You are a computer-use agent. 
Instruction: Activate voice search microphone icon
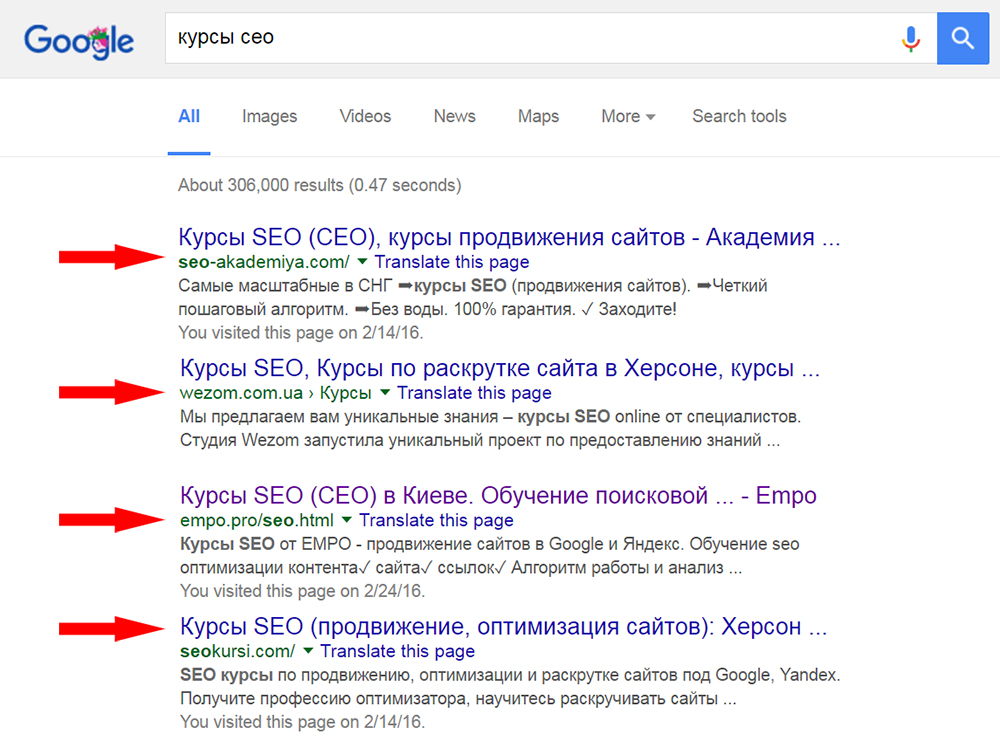coord(910,39)
